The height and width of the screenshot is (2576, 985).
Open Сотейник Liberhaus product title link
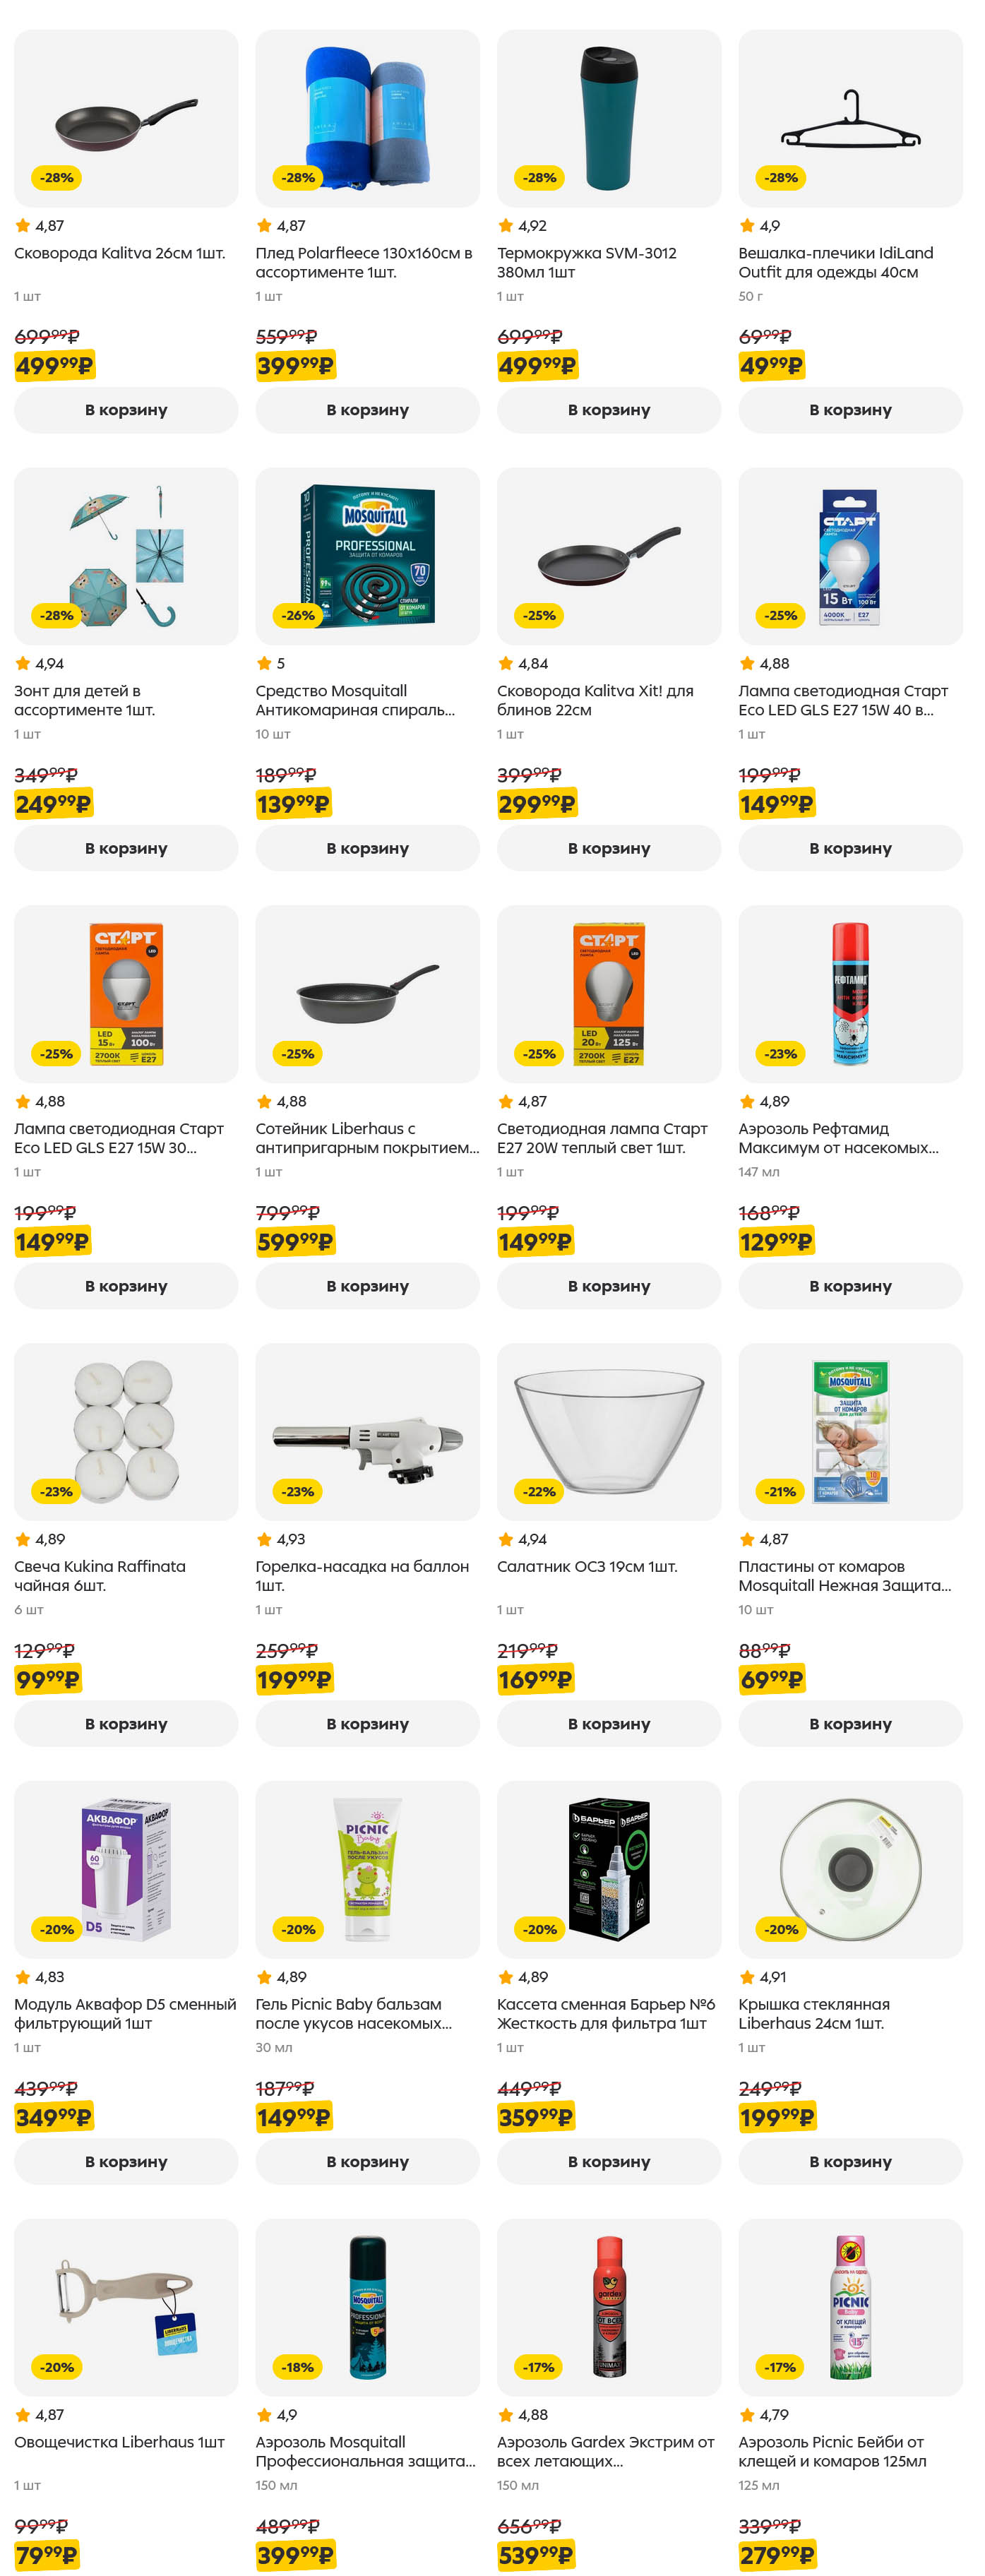[367, 1138]
